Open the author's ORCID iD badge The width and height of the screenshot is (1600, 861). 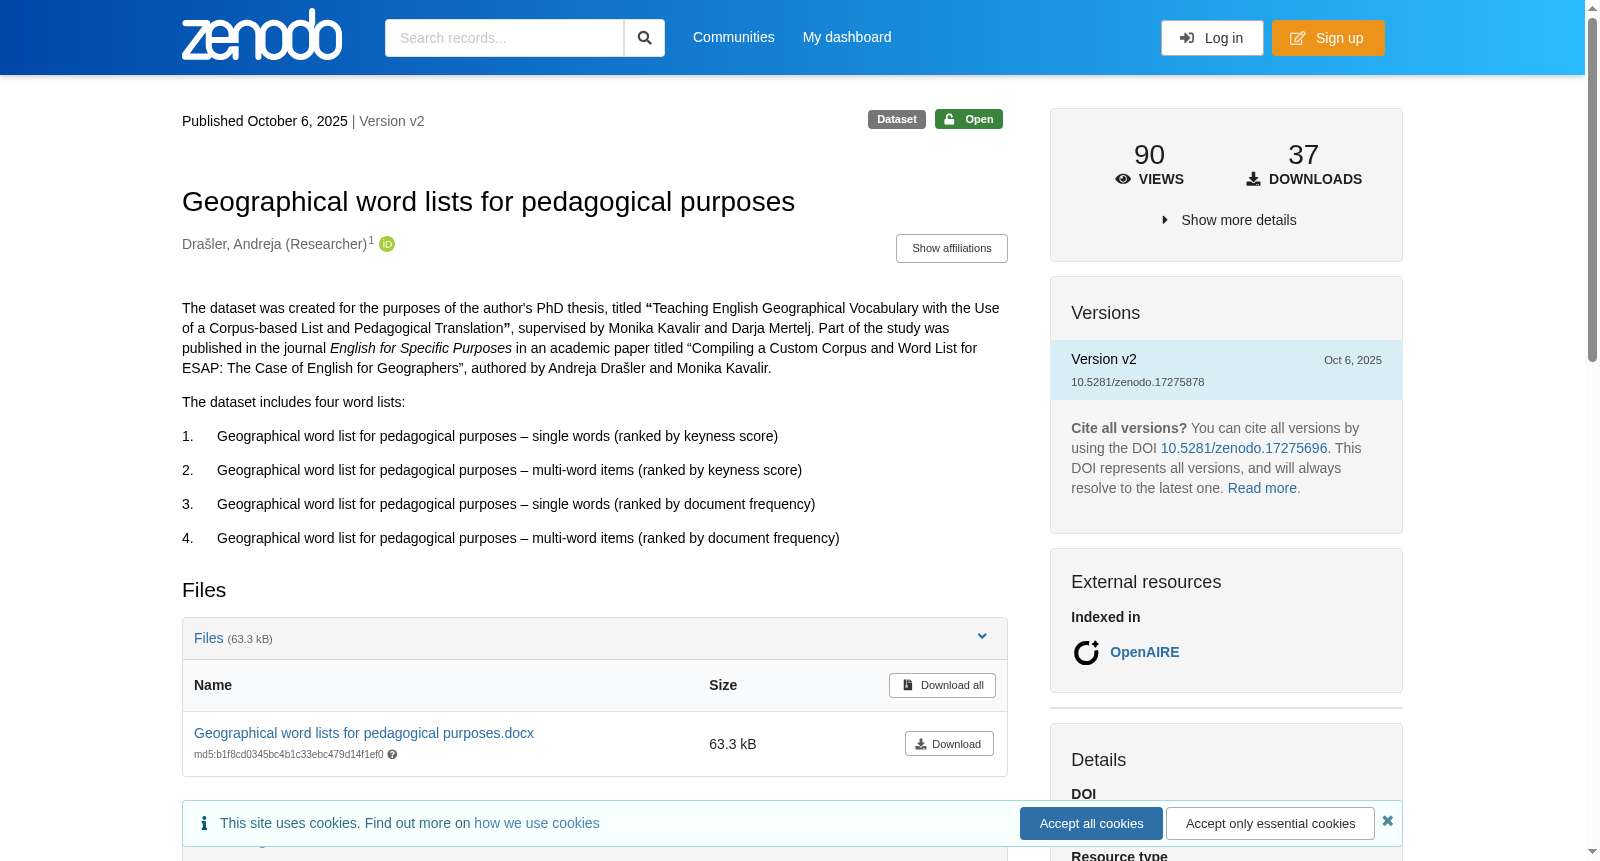pyautogui.click(x=387, y=244)
